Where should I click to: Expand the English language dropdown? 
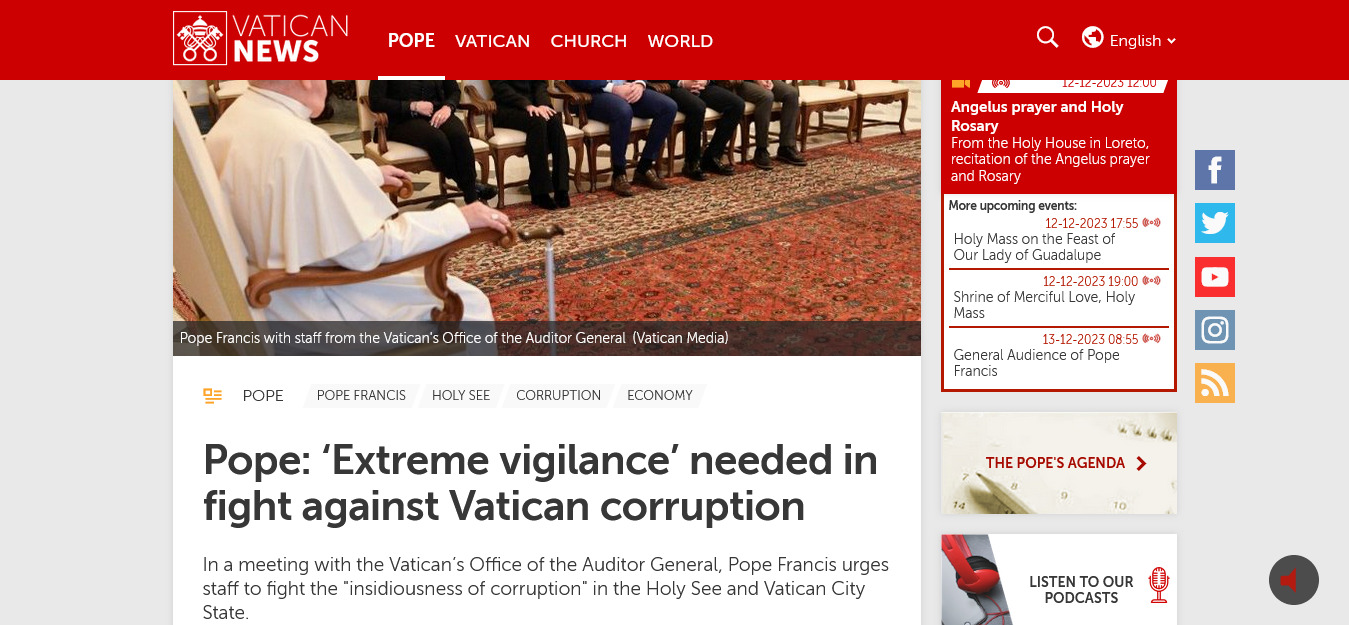(x=1143, y=41)
